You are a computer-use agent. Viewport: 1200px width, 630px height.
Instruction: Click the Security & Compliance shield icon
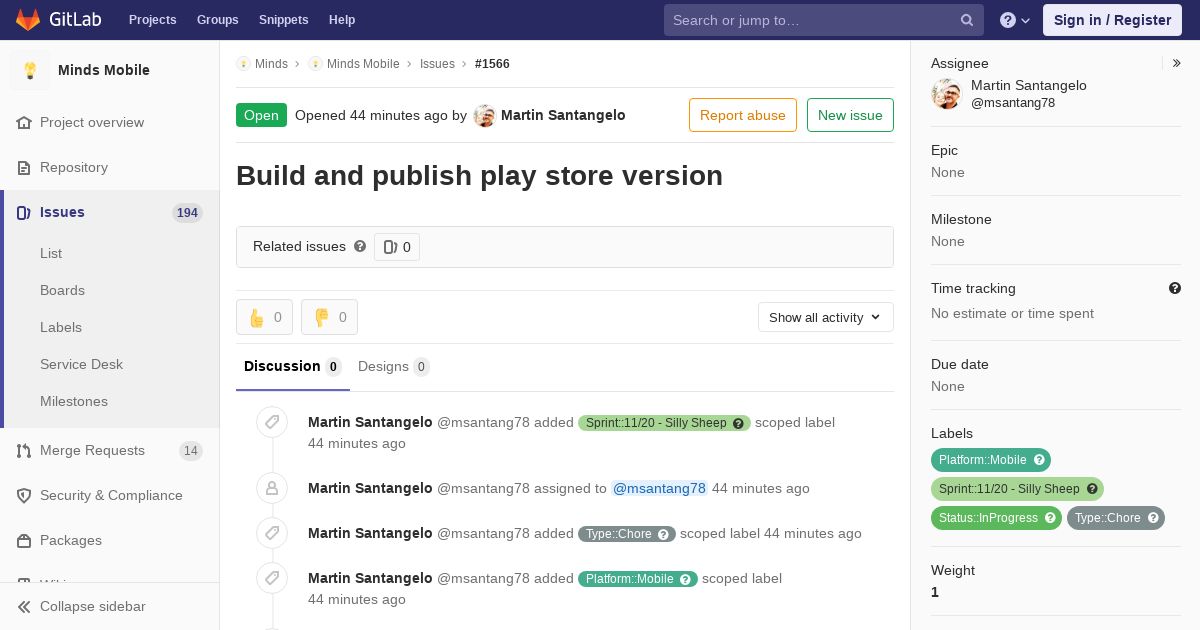coord(24,496)
